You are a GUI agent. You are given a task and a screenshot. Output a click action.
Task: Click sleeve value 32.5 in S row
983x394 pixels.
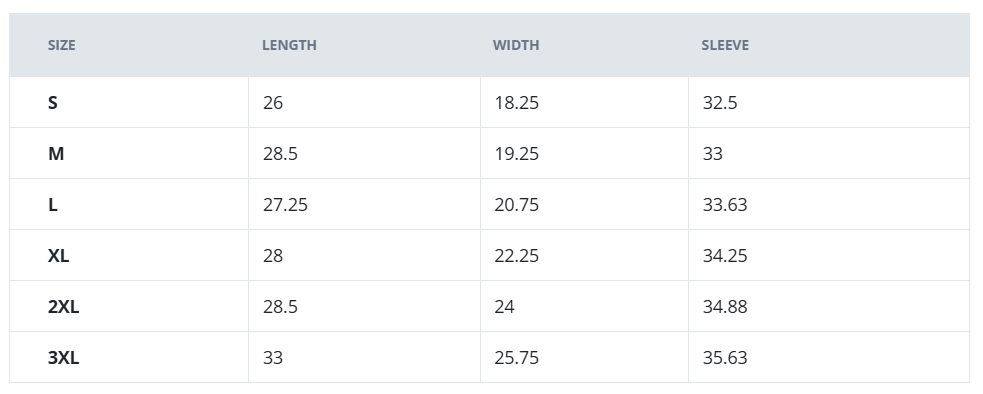tap(720, 103)
